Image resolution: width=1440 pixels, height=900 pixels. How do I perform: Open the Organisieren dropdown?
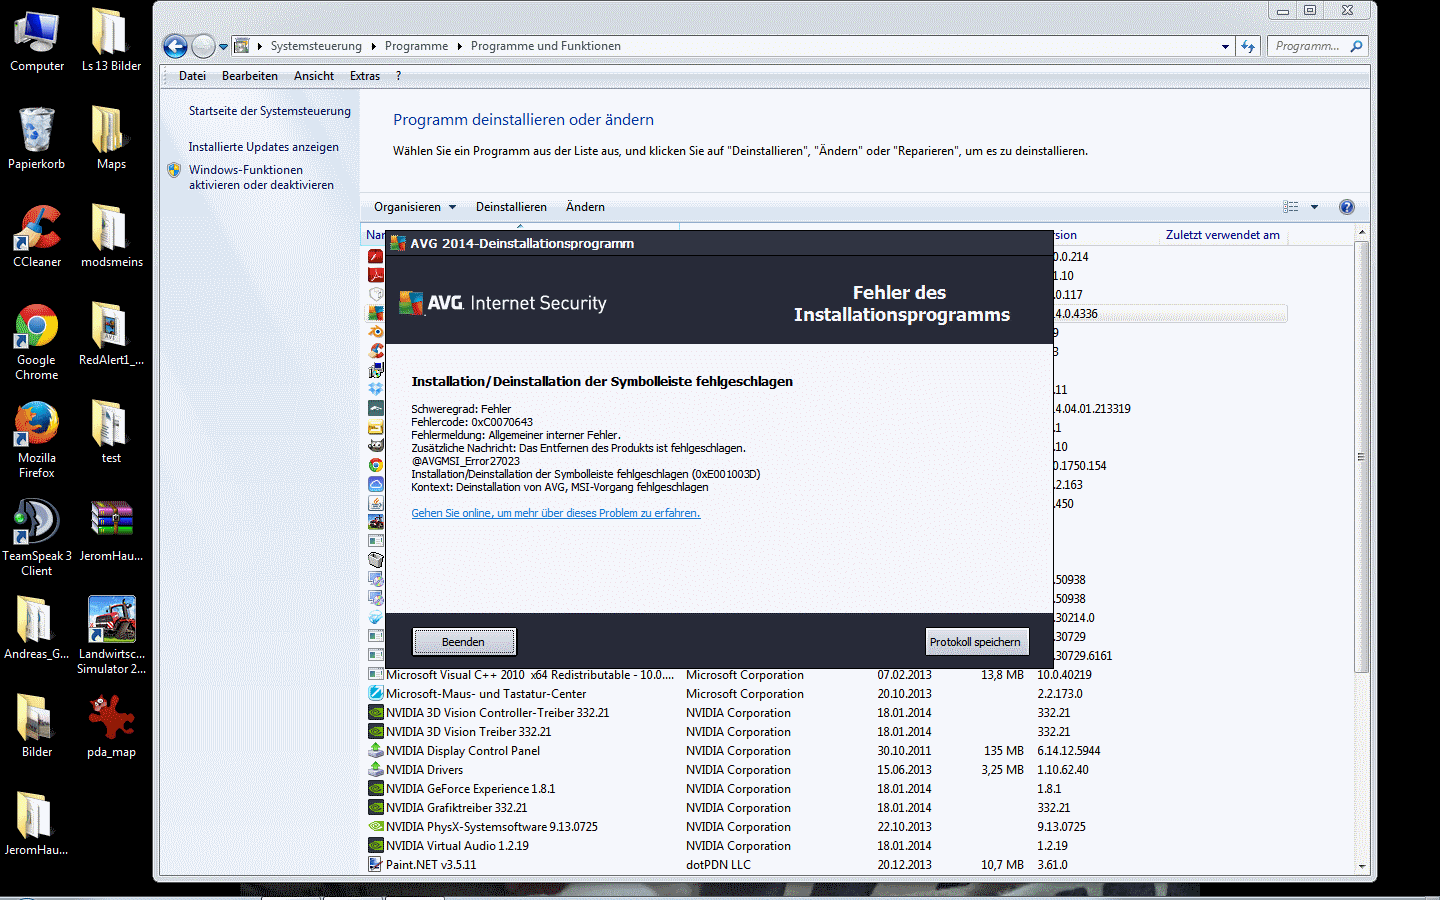(415, 207)
